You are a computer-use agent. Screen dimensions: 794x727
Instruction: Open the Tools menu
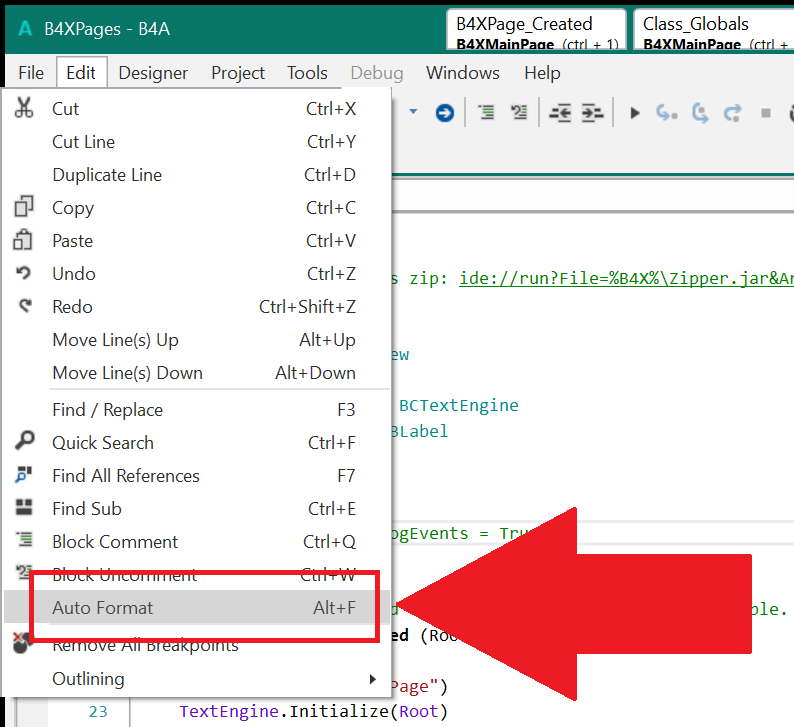tap(307, 73)
